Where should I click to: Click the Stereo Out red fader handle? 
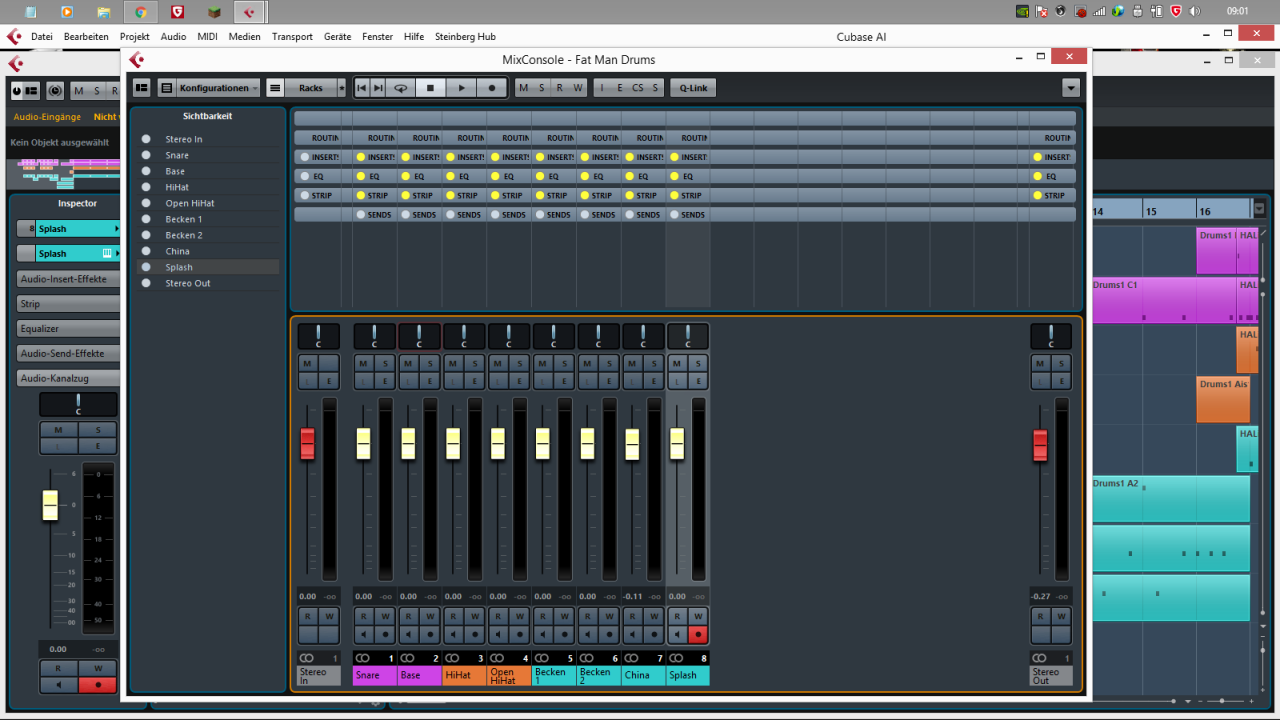click(1040, 445)
